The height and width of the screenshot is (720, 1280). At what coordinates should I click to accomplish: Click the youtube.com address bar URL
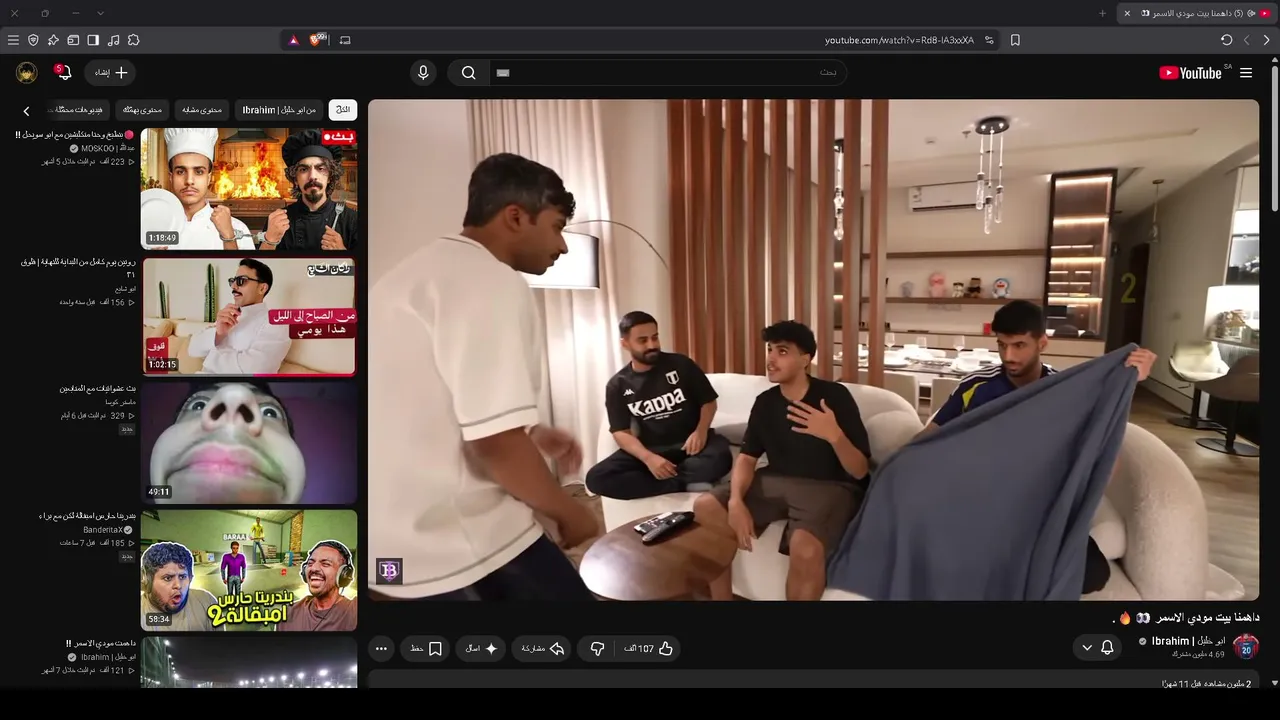click(899, 40)
